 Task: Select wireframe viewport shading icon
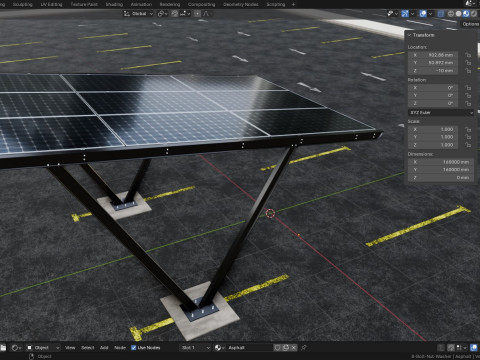click(451, 14)
